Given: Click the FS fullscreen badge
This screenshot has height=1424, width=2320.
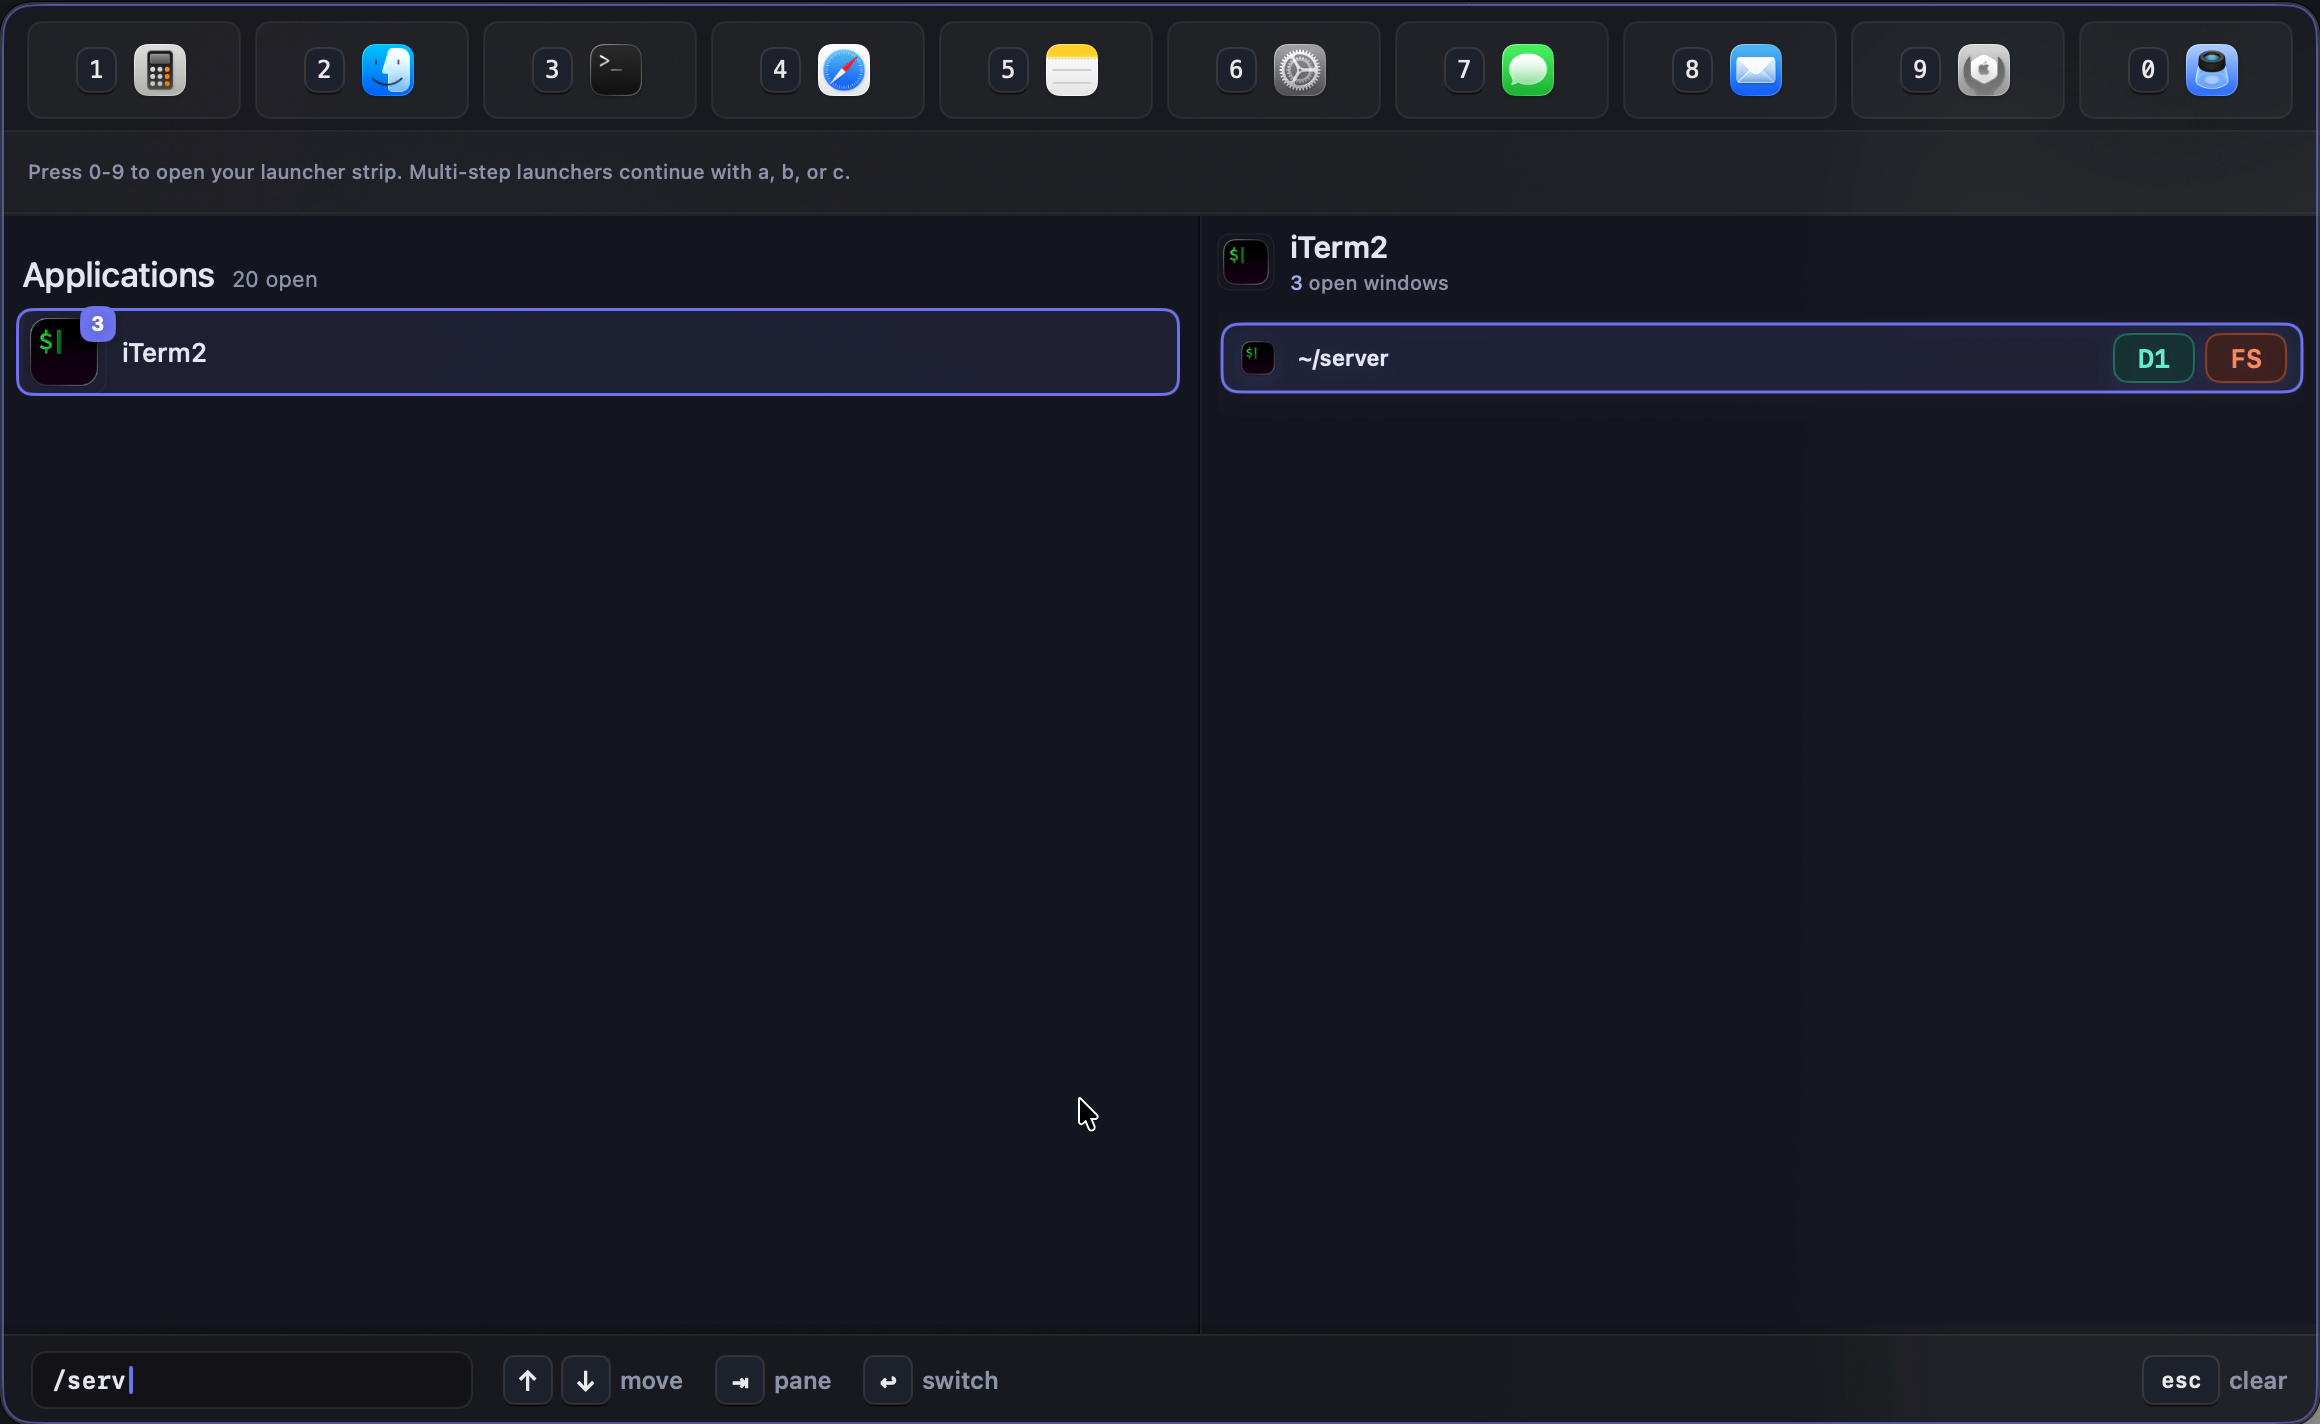Looking at the screenshot, I should (x=2246, y=358).
